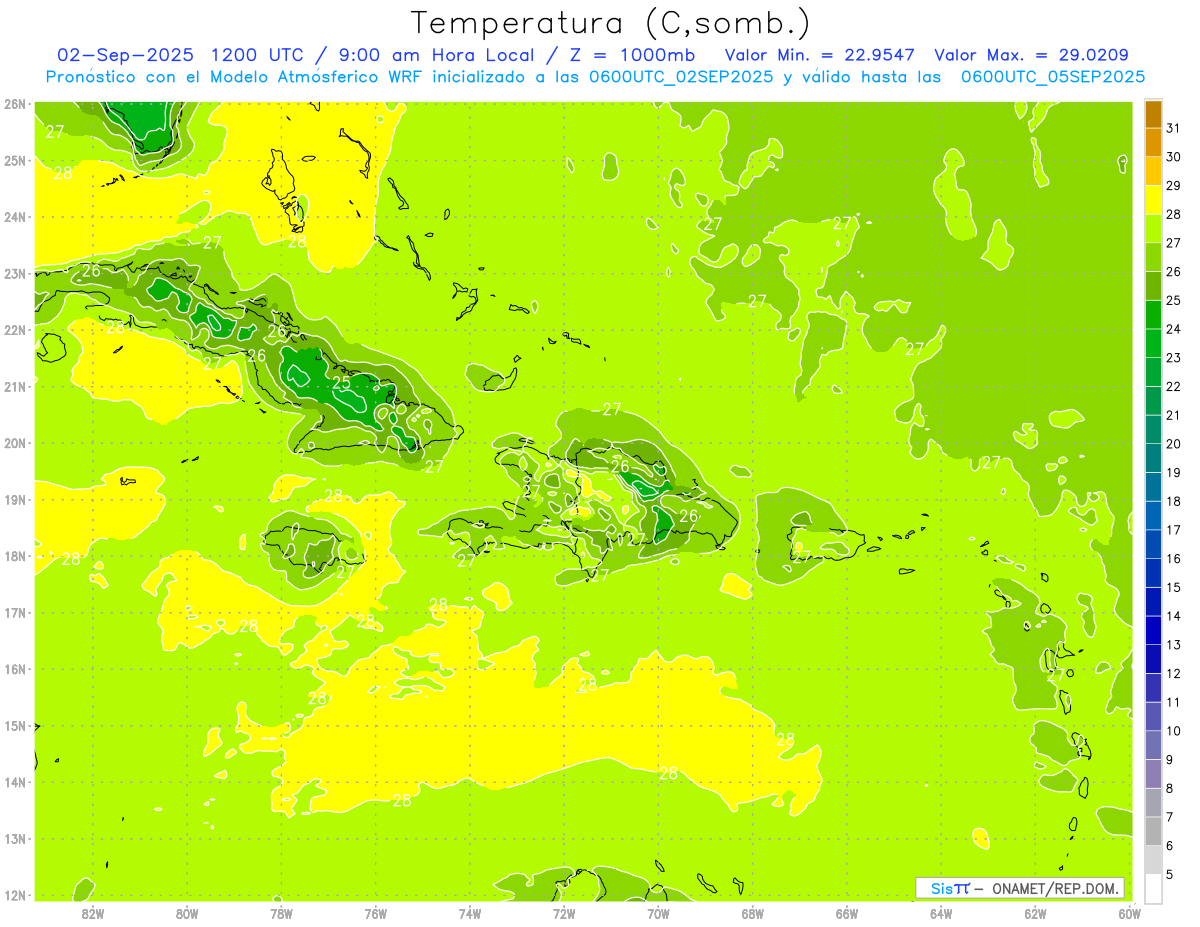Pick the legend color band between 24 and 25
The height and width of the screenshot is (927, 1200).
[x=1153, y=315]
